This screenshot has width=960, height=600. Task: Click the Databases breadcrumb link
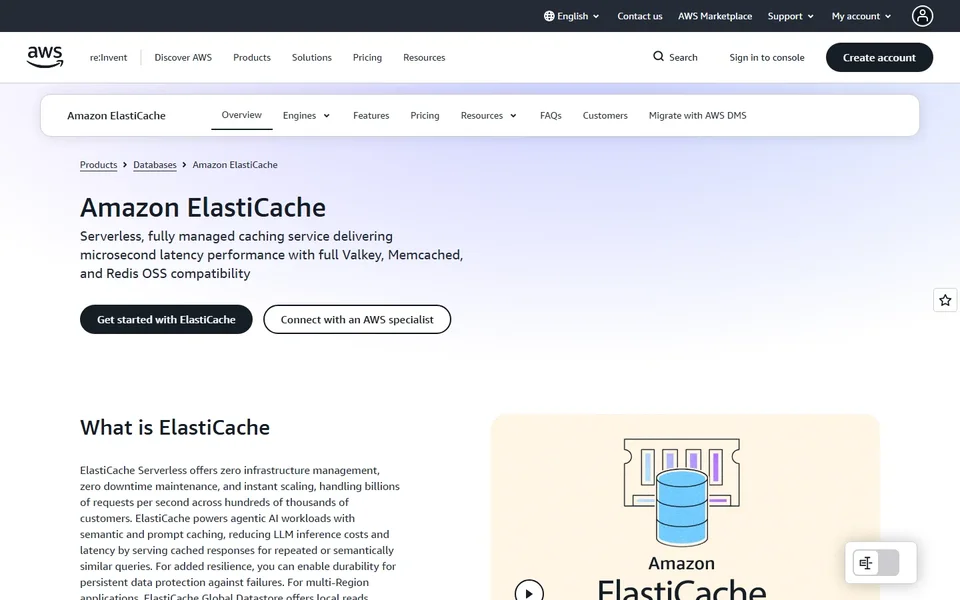tap(155, 165)
